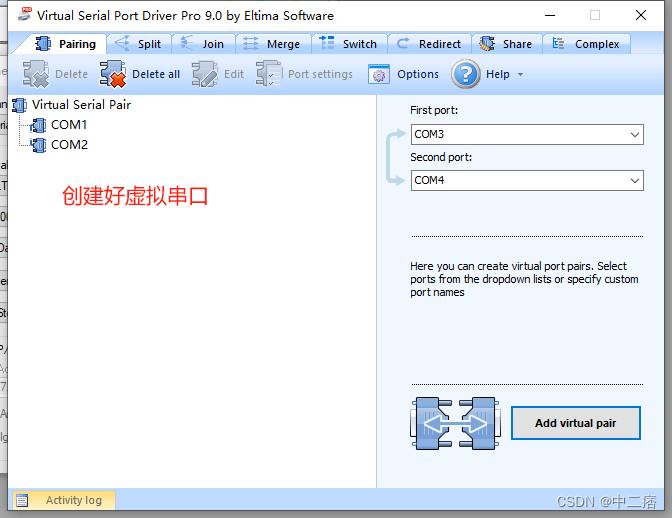Click the paired connectors illustration icon

(x=455, y=423)
